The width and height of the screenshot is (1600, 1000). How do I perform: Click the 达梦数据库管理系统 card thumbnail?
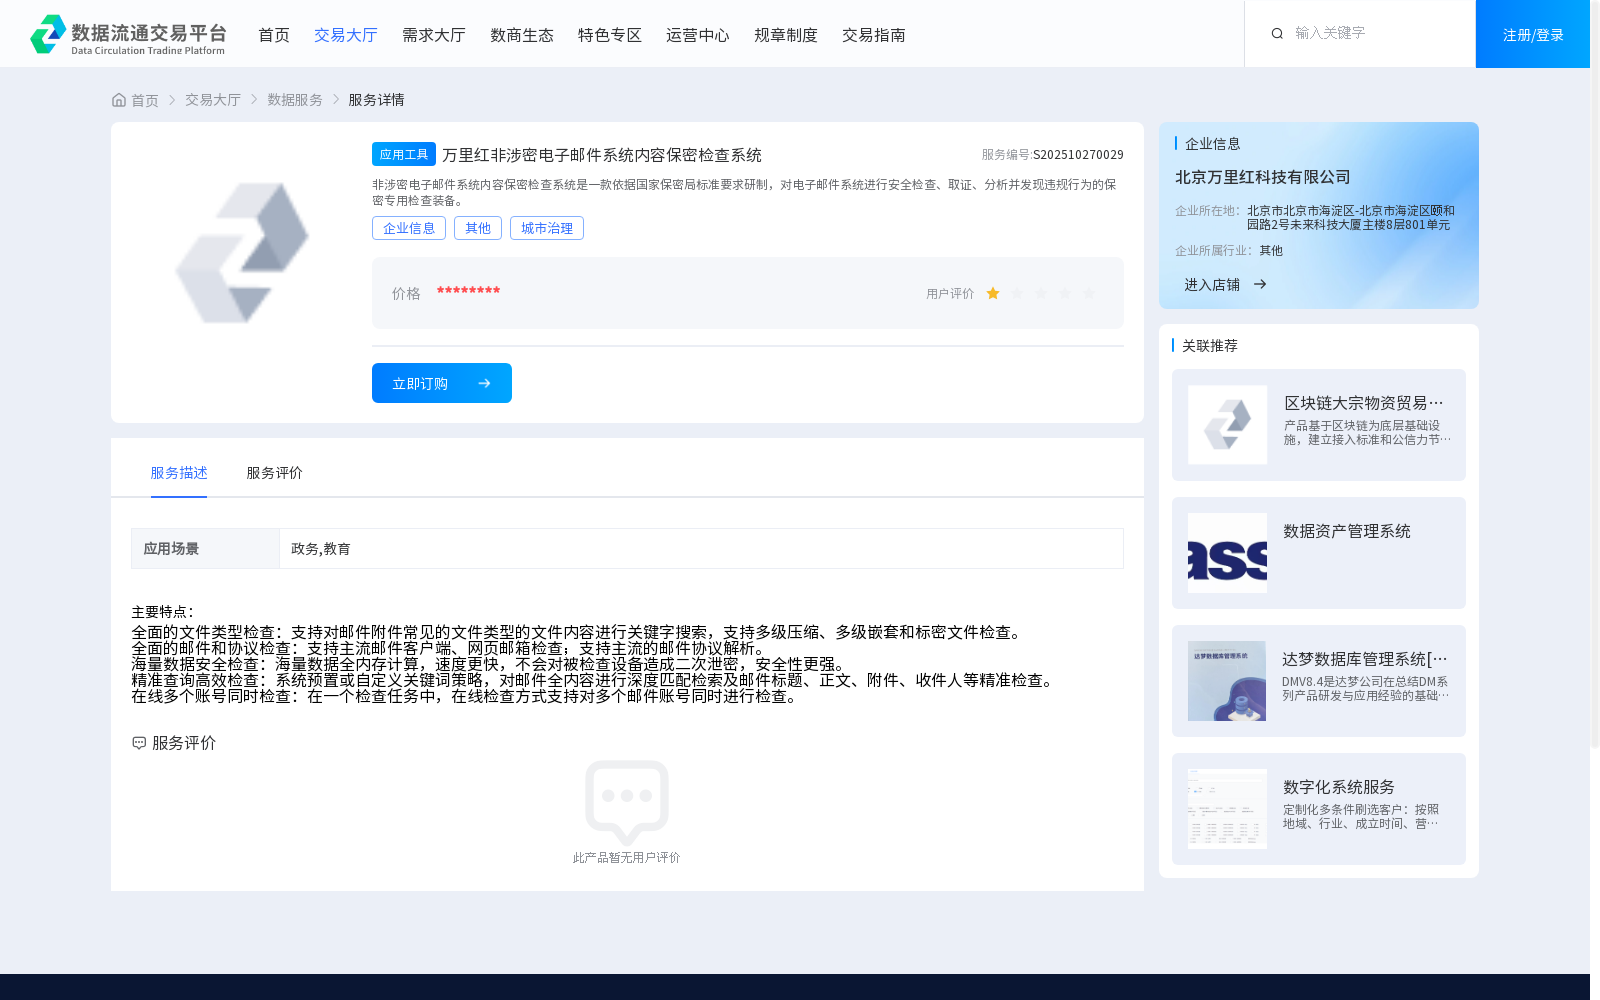click(x=1227, y=681)
